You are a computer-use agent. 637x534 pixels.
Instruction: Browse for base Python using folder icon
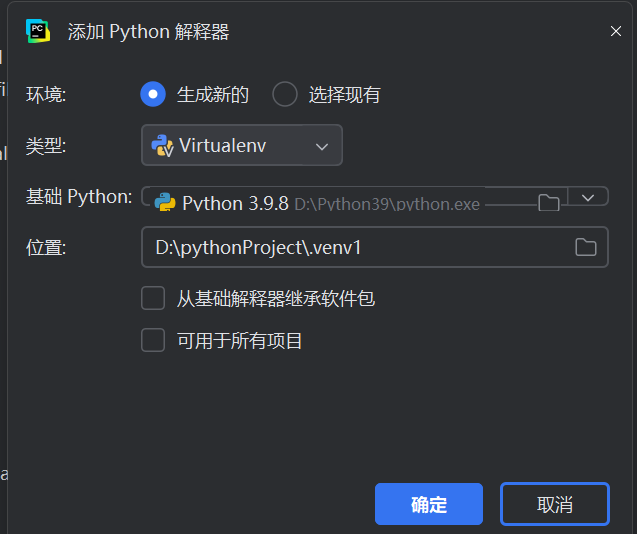tap(549, 202)
